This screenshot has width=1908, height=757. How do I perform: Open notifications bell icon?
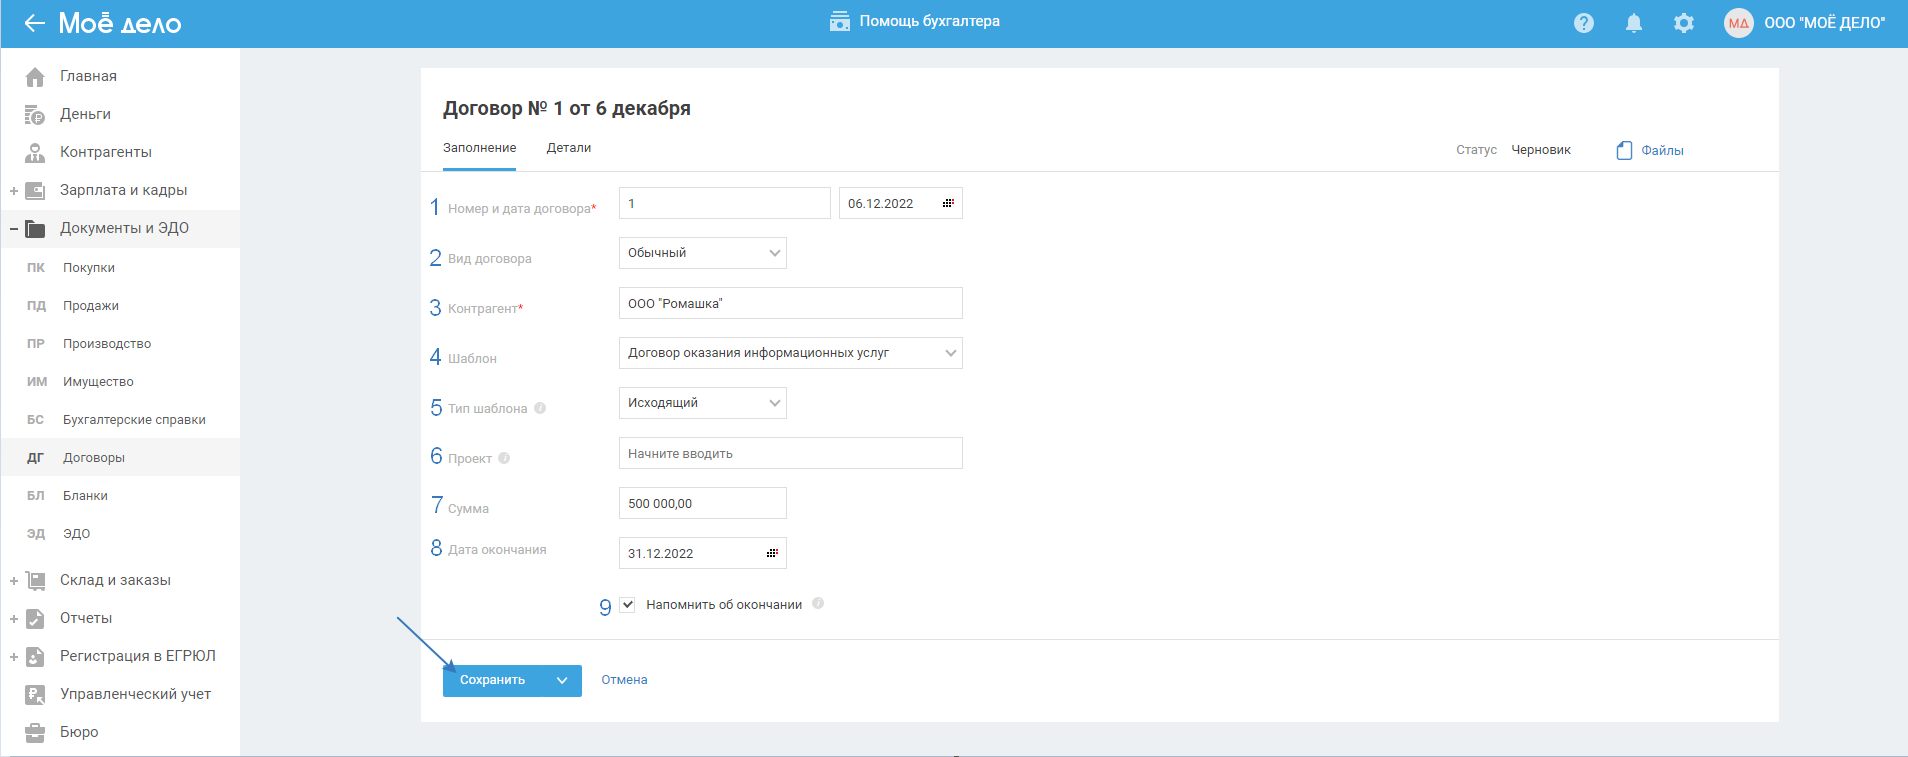pos(1634,23)
